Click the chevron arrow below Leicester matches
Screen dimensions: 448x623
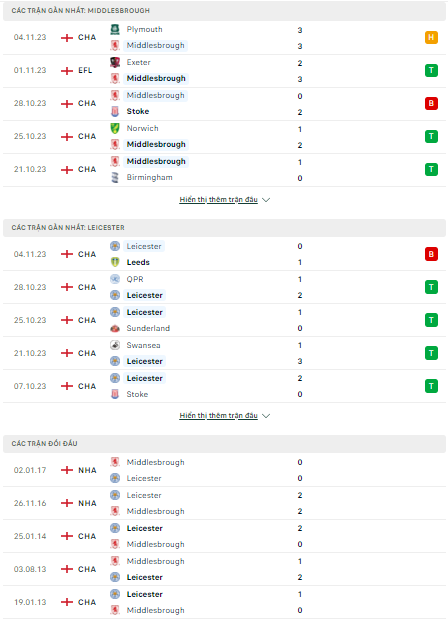pyautogui.click(x=266, y=416)
